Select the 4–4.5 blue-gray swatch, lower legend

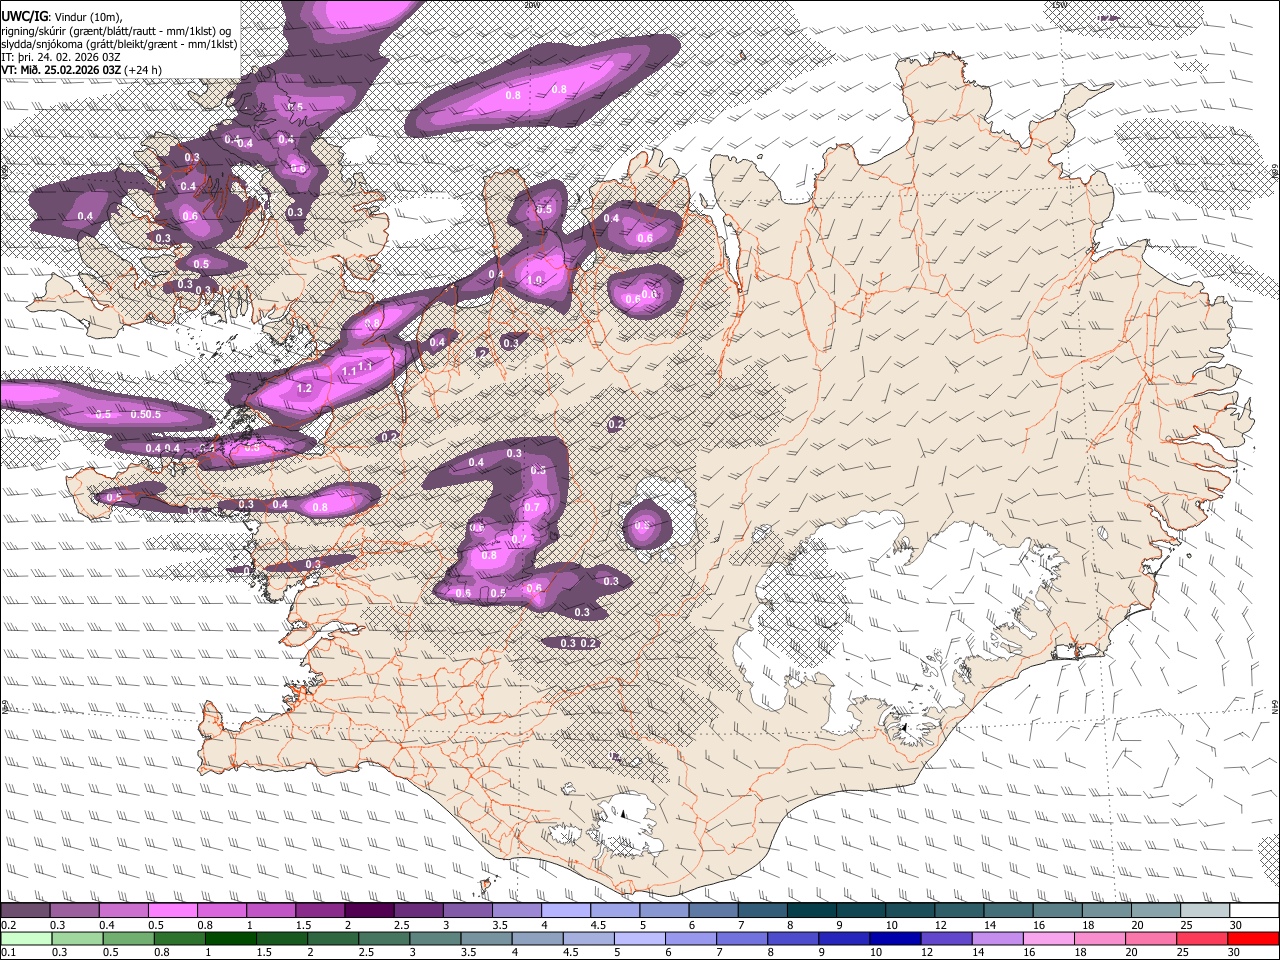pos(536,938)
